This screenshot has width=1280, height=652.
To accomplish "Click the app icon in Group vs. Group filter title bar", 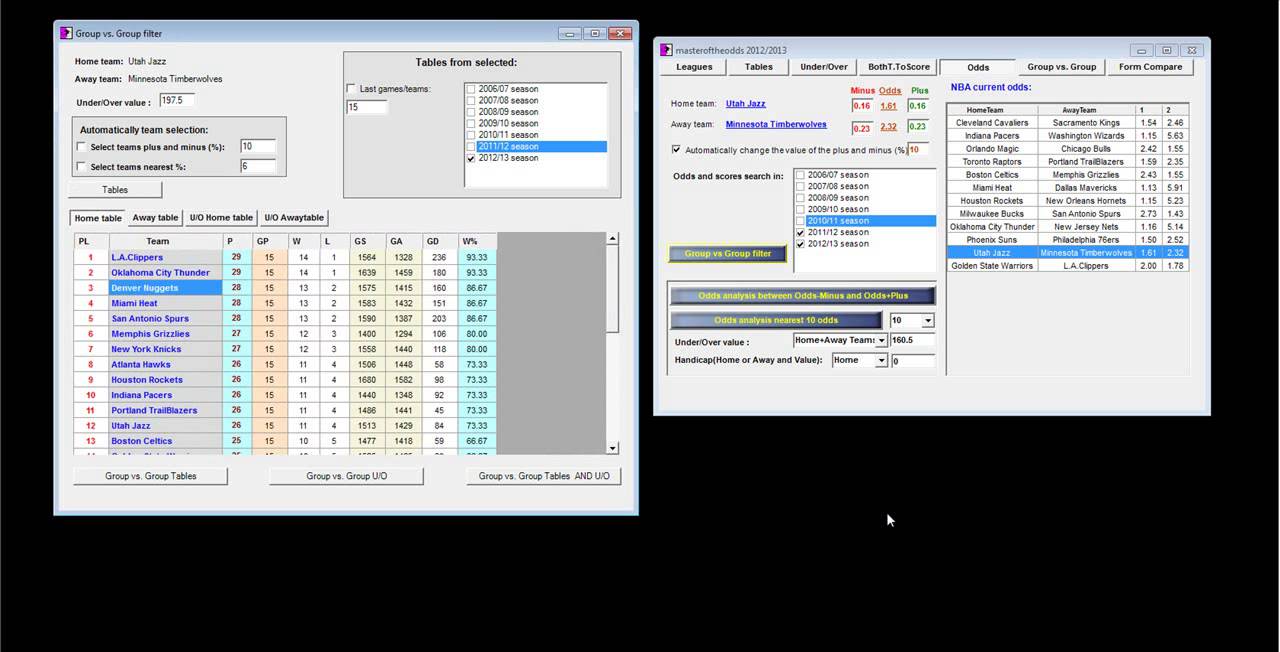I will click(x=67, y=33).
